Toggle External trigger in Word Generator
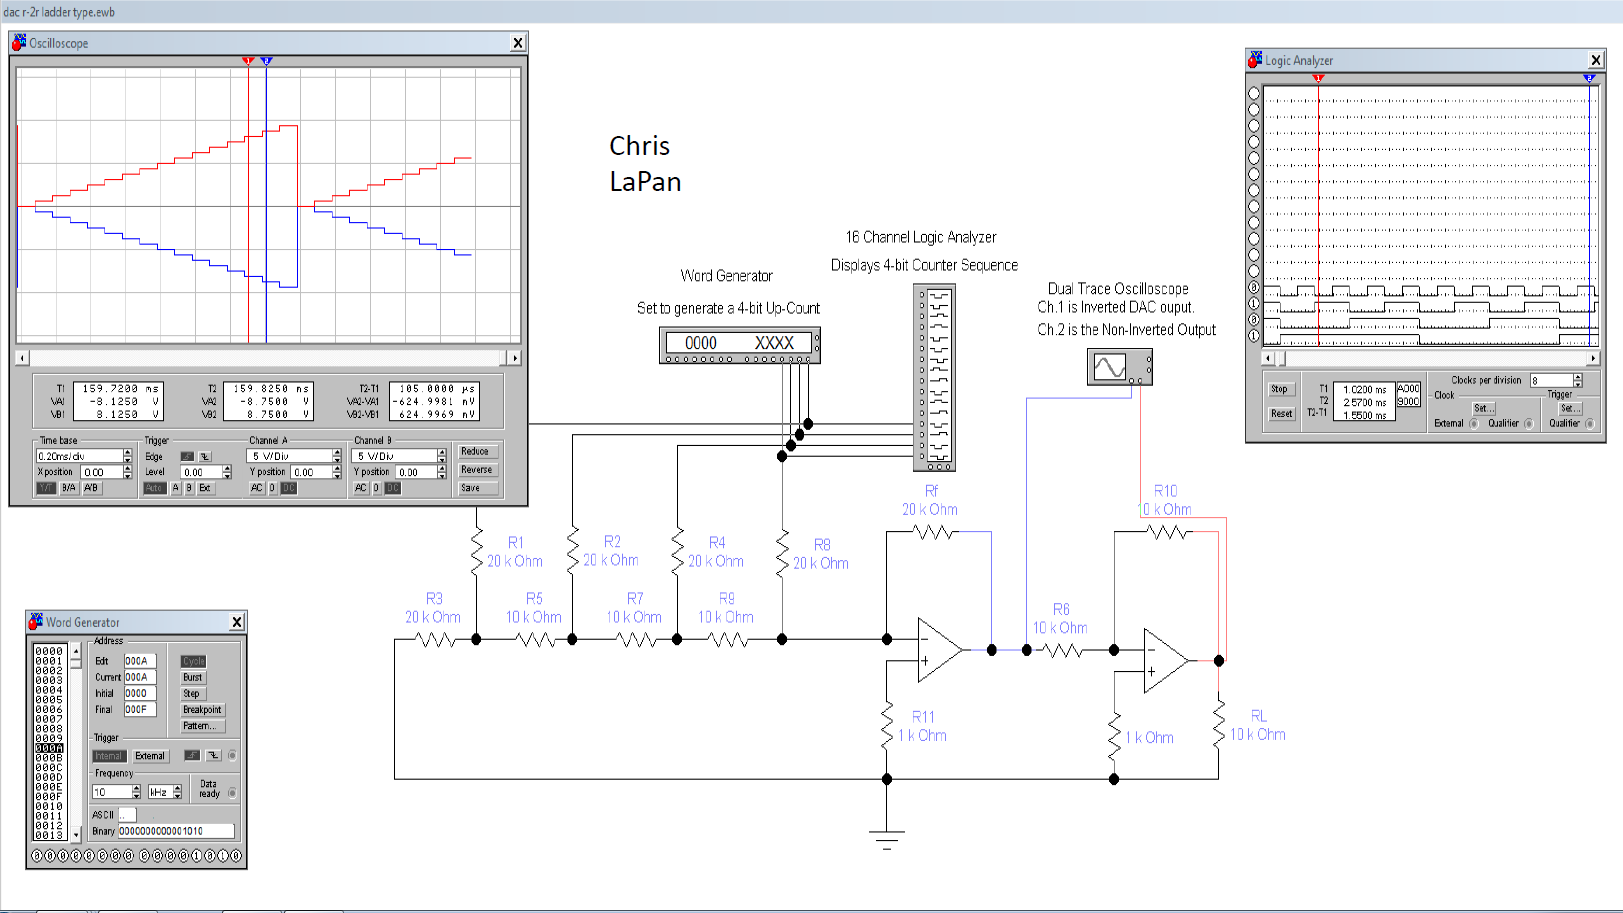Viewport: 1623px width, 913px height. 150,756
